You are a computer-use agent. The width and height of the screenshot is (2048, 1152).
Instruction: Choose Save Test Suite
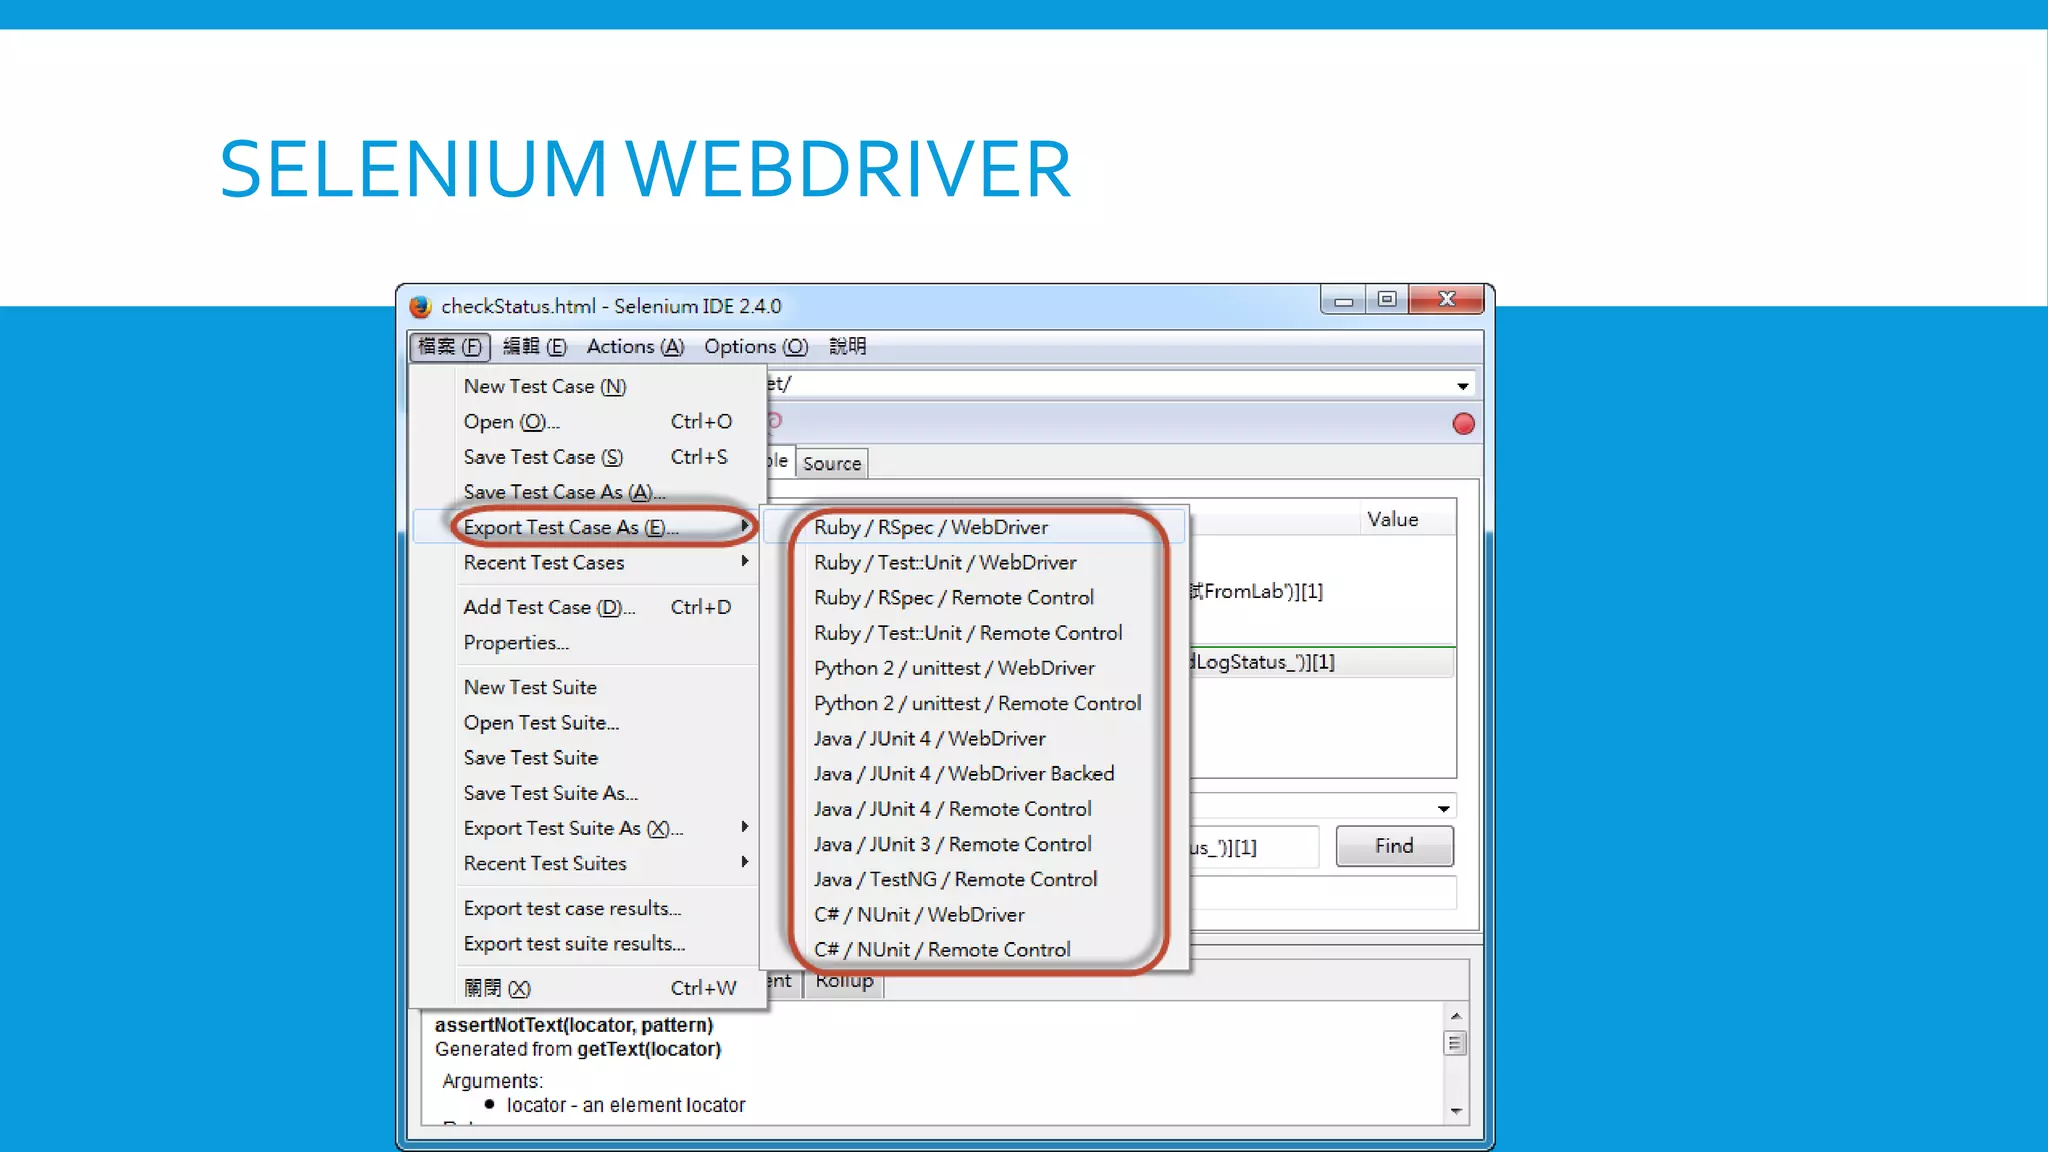587,758
